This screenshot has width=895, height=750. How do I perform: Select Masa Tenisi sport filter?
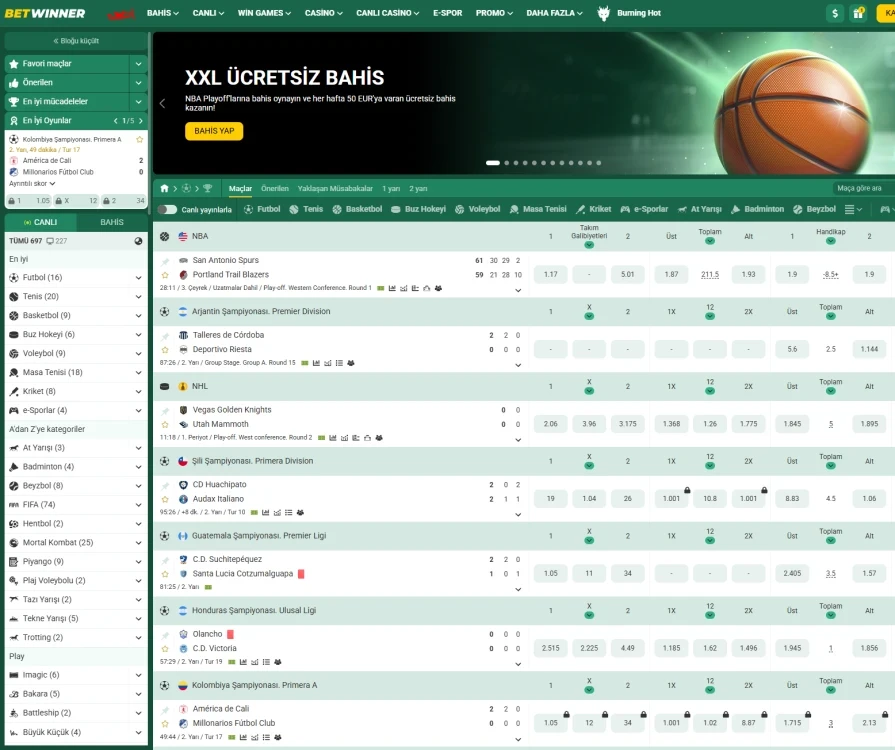[538, 209]
